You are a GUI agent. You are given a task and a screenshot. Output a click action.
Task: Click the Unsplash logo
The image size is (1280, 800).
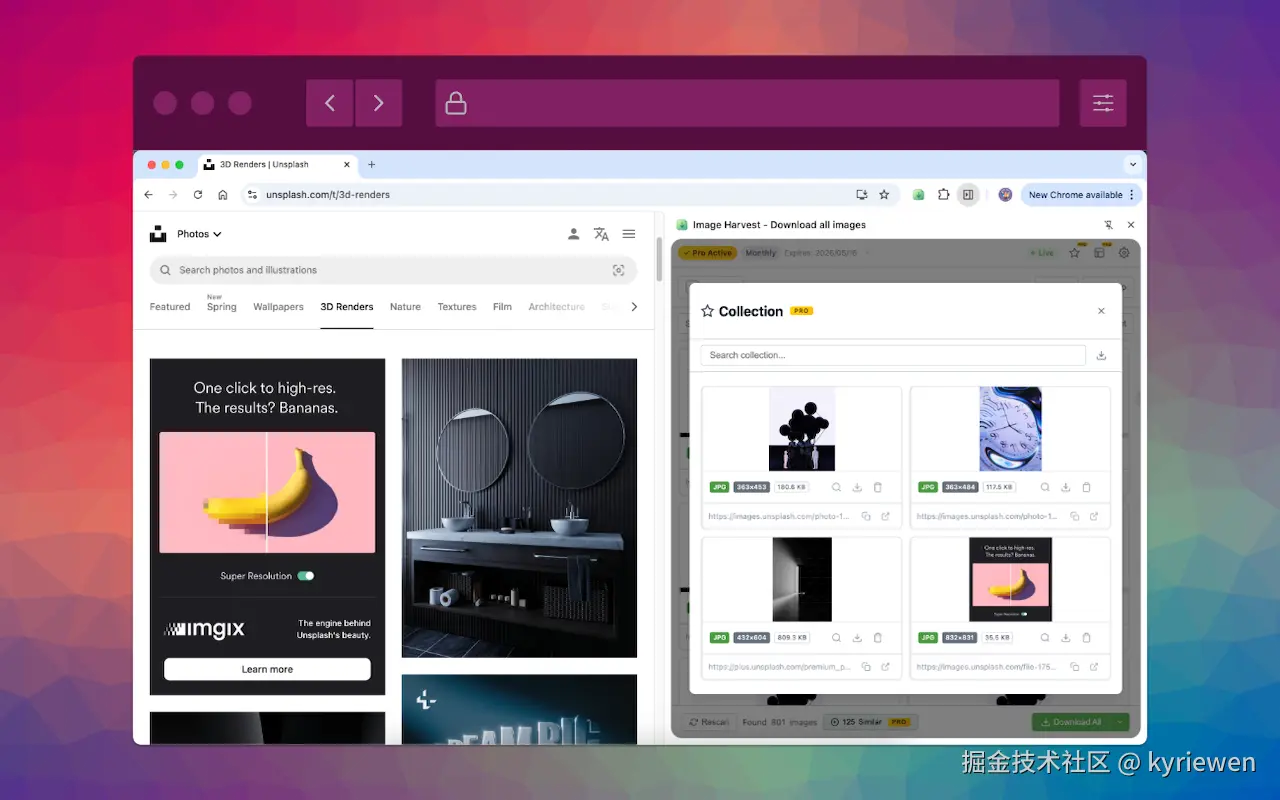158,234
